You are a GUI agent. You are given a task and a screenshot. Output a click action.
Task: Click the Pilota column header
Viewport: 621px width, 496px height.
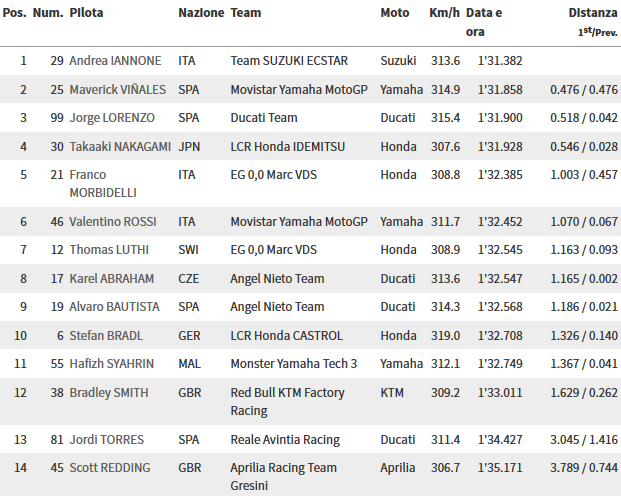click(x=86, y=13)
